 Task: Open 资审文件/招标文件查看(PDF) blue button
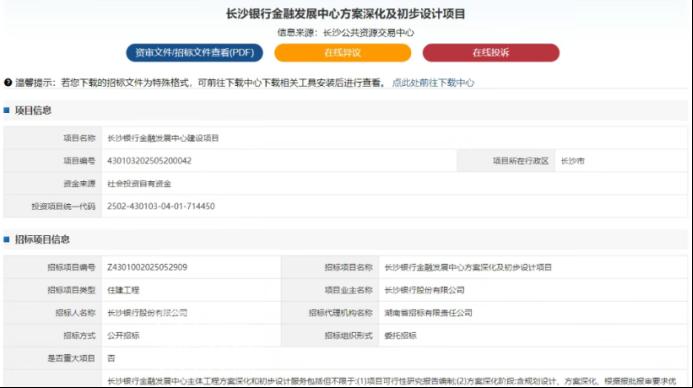(194, 53)
